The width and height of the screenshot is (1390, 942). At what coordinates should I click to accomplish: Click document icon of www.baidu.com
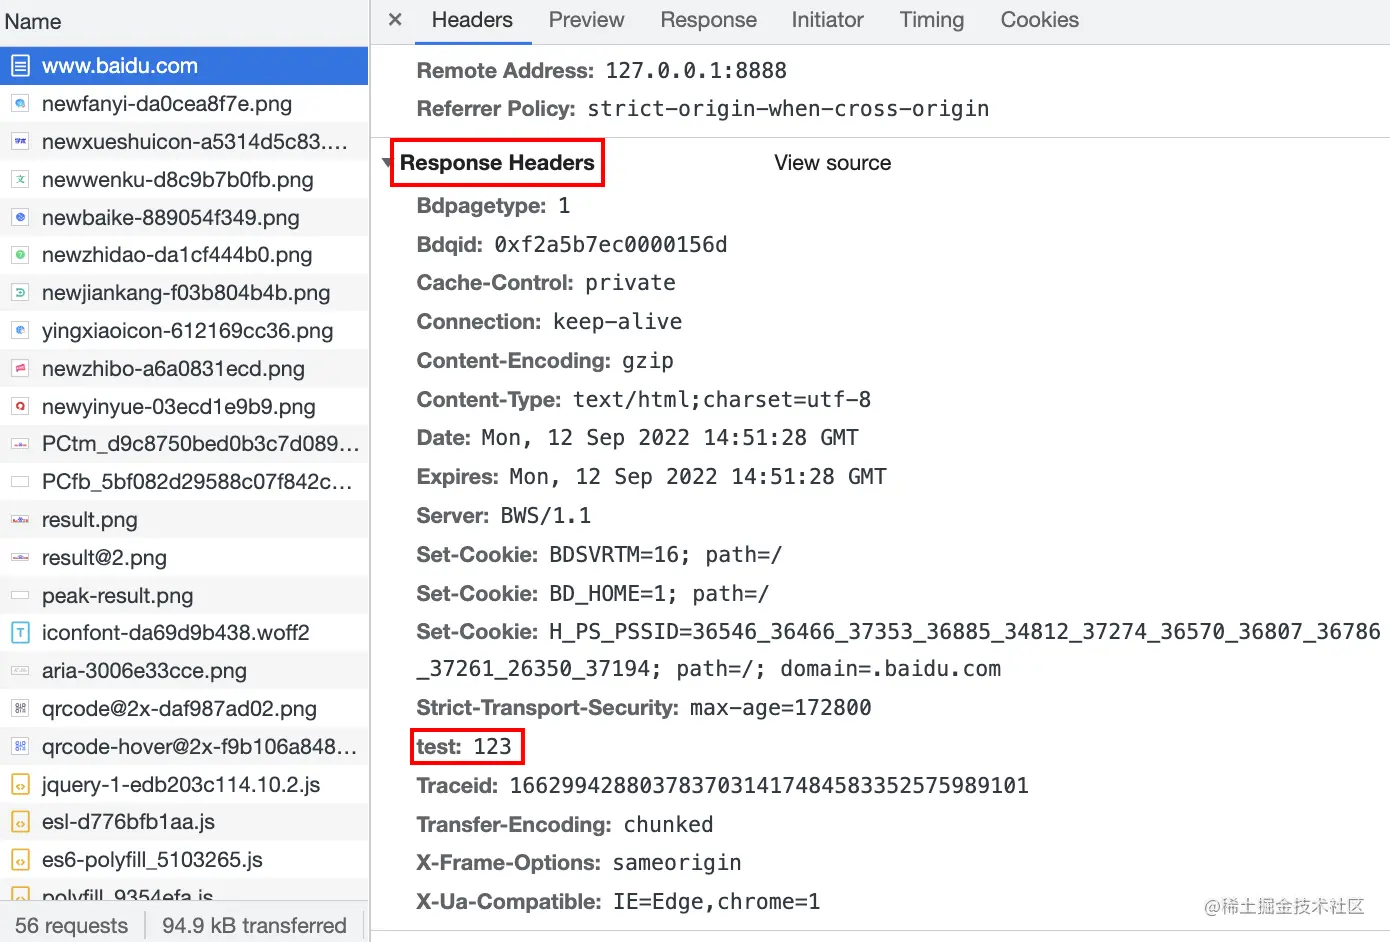[x=20, y=66]
